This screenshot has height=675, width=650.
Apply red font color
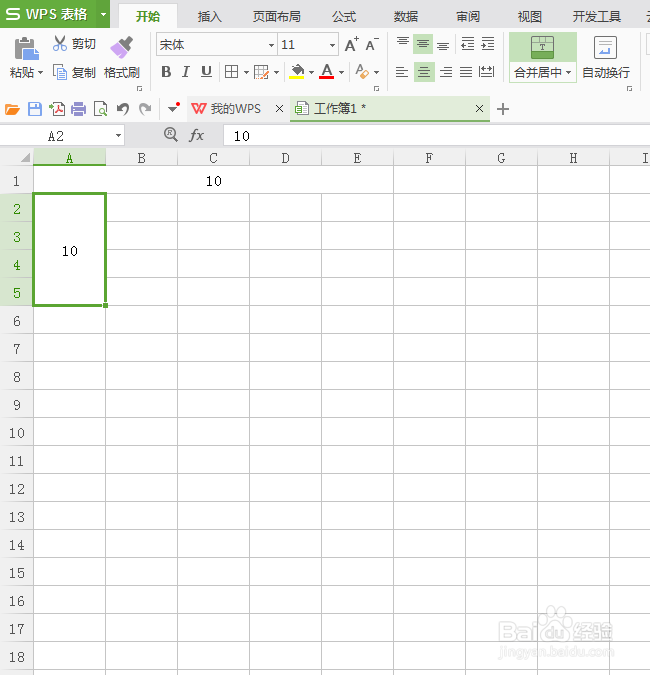(x=327, y=72)
